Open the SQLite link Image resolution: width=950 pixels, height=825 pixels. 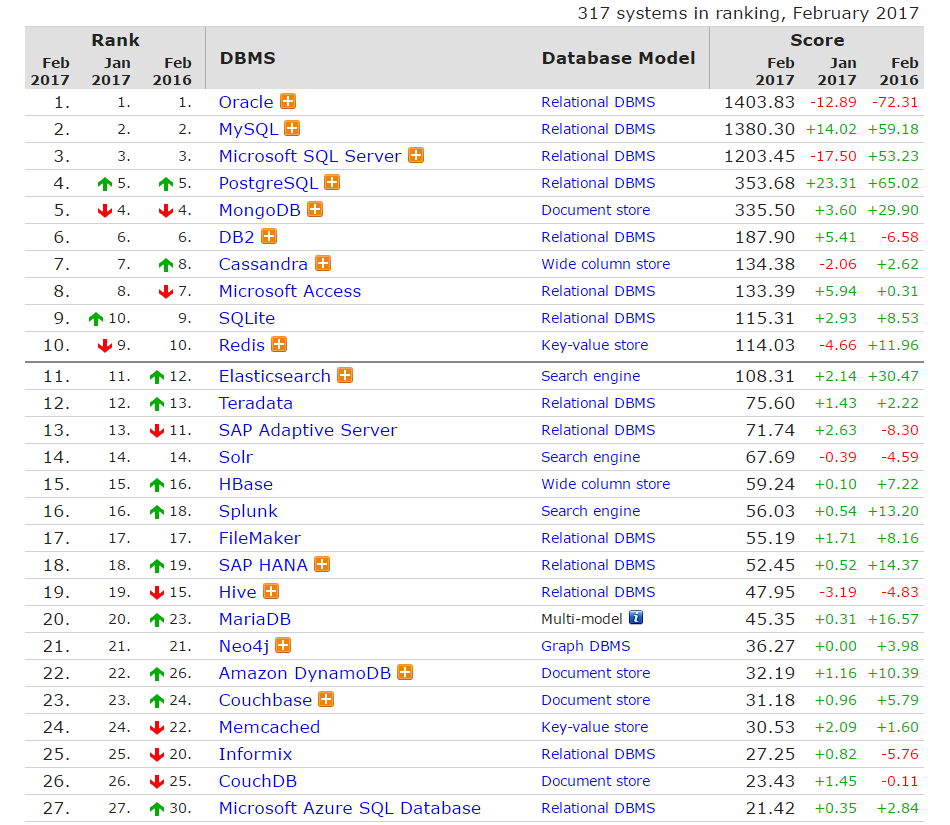(x=247, y=318)
